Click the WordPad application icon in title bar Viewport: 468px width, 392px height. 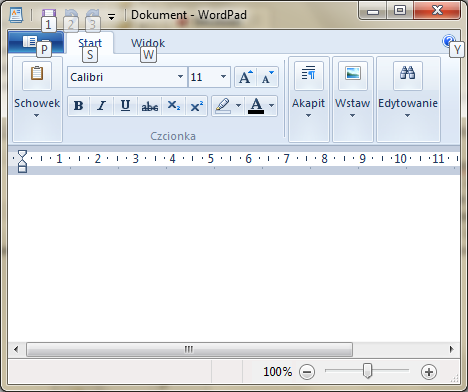[x=16, y=15]
